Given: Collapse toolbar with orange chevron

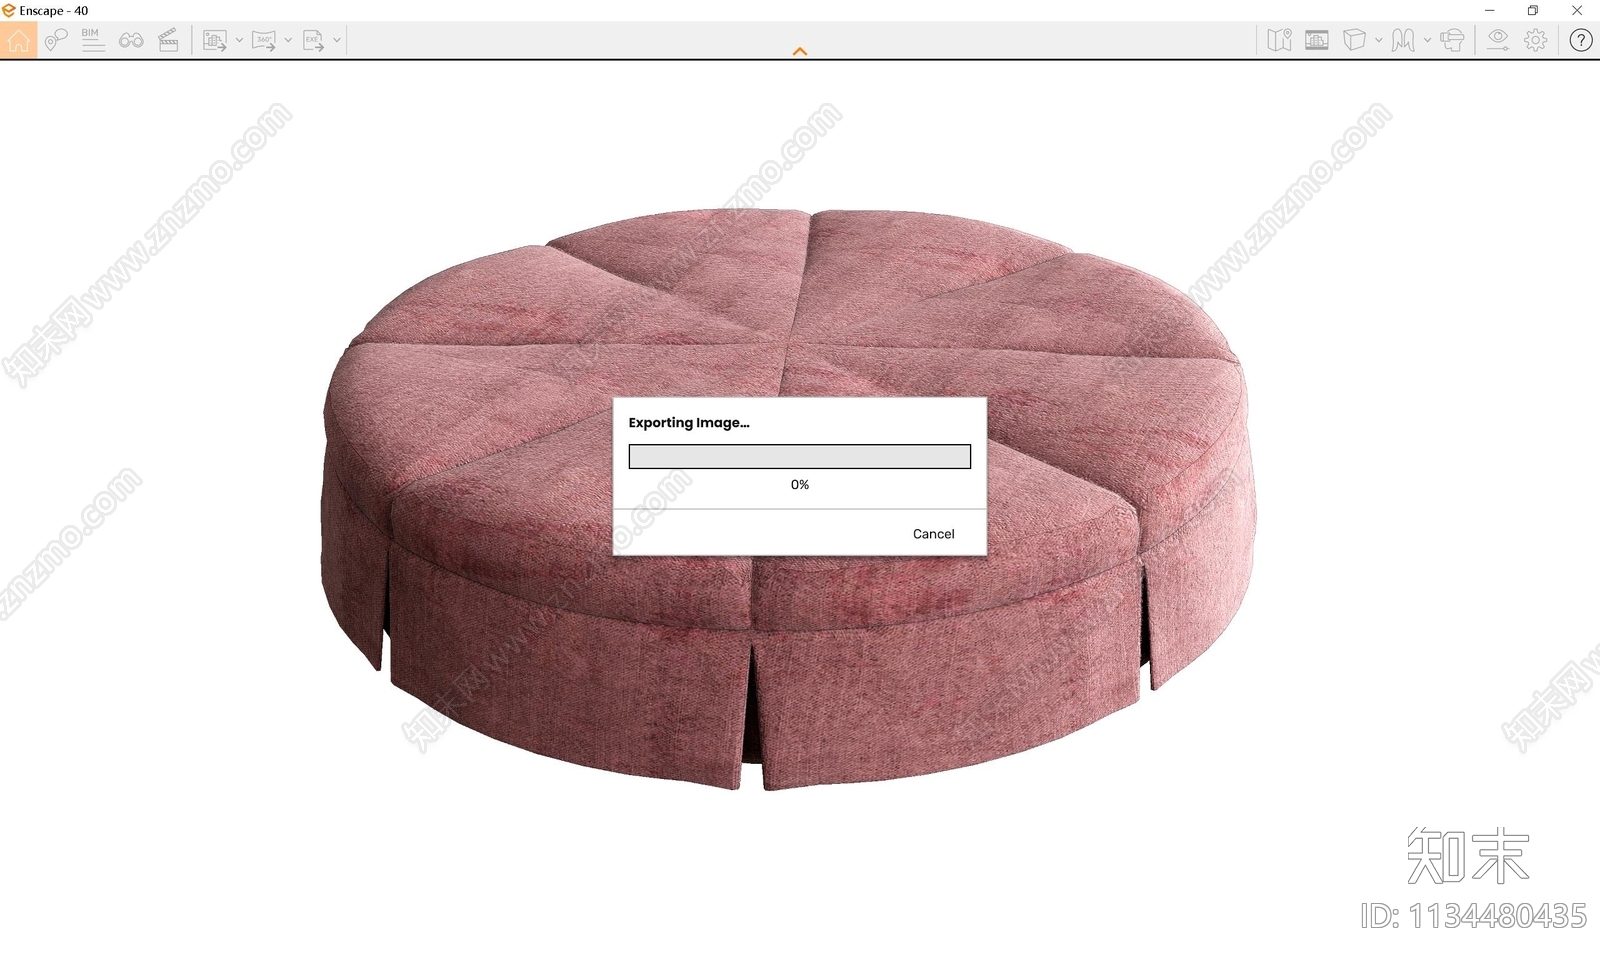Looking at the screenshot, I should (x=800, y=51).
